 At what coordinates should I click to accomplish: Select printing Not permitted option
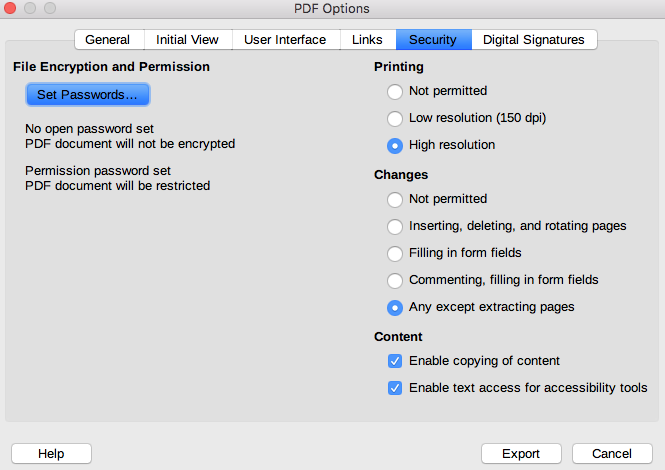click(395, 91)
